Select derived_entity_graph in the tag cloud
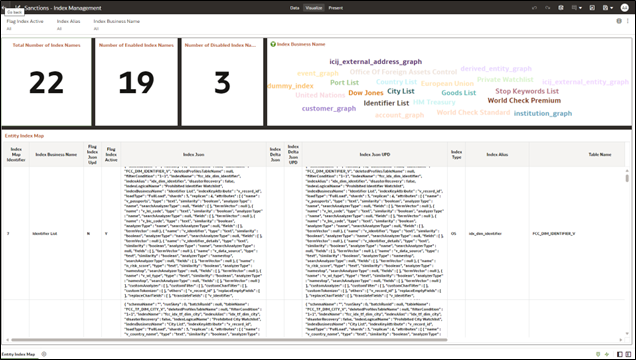 496,69
